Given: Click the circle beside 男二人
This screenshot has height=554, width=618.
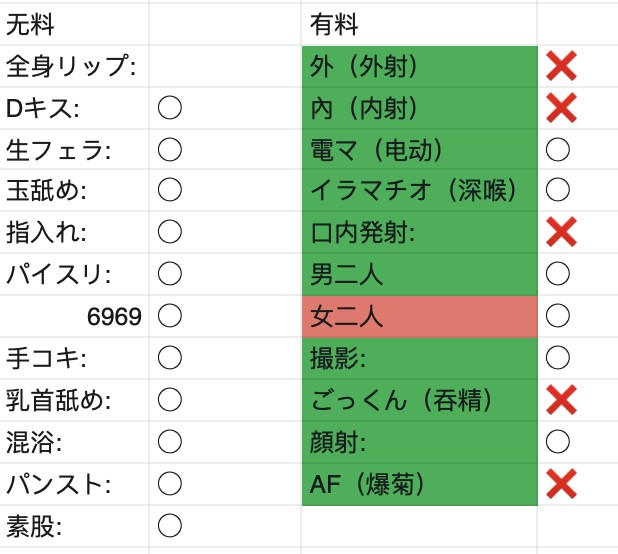Looking at the screenshot, I should click(558, 273).
